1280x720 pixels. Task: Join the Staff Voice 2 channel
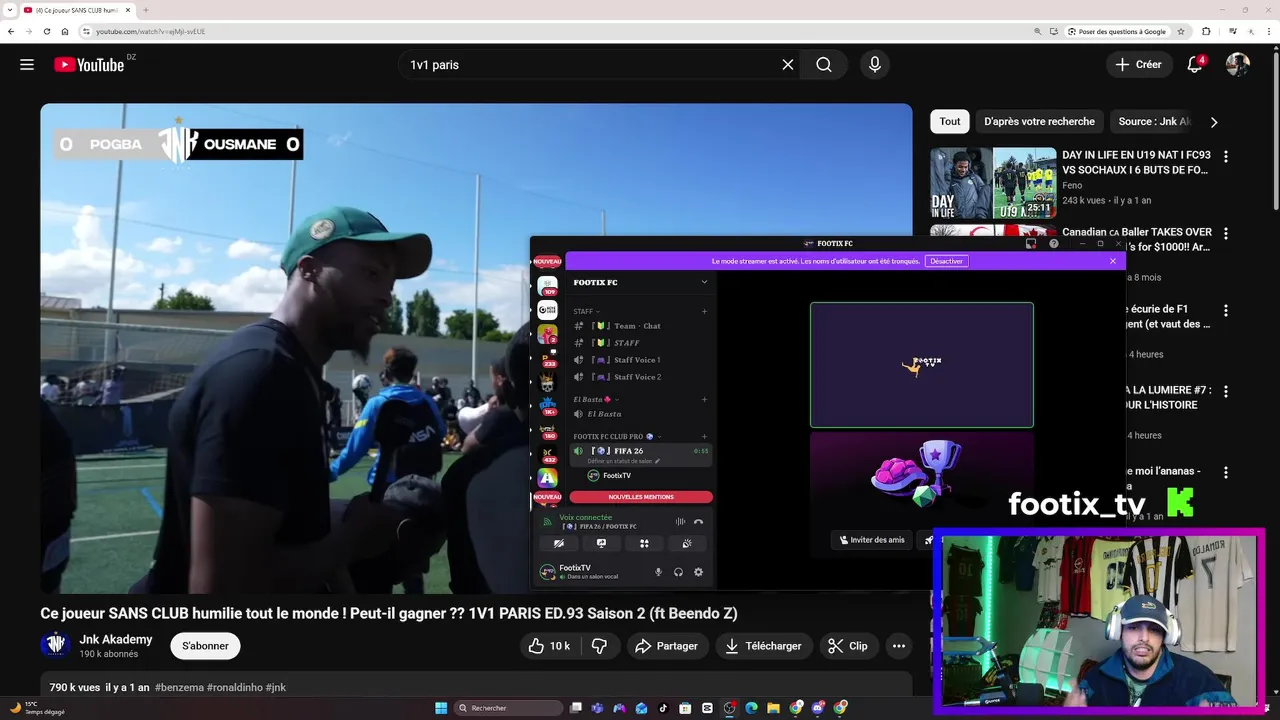pyautogui.click(x=640, y=377)
